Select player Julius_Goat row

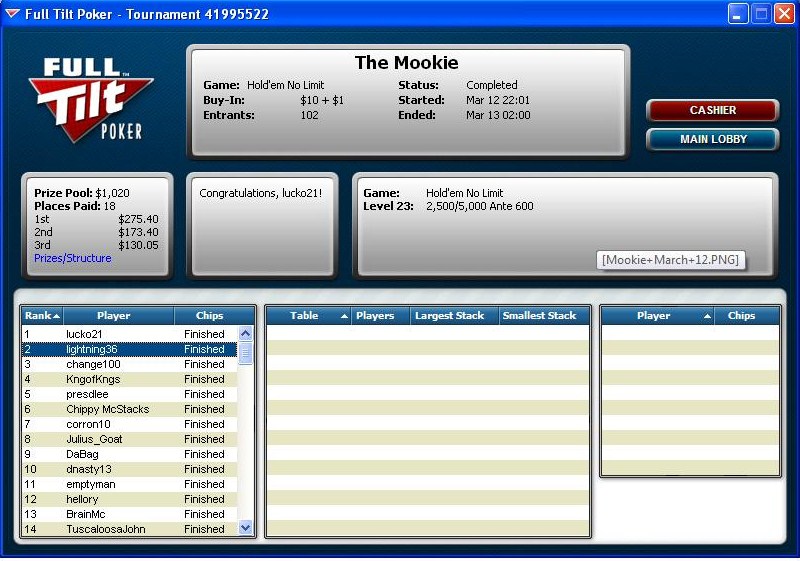[130, 439]
